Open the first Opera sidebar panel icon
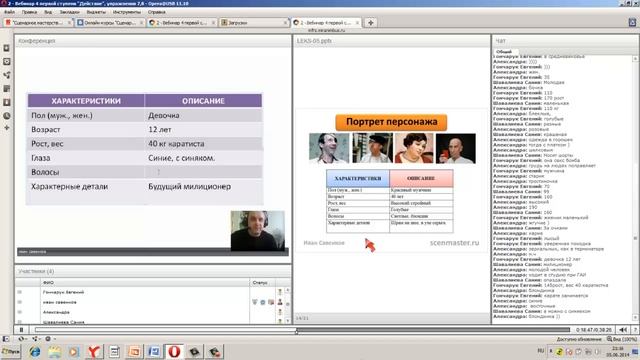 [x=7, y=48]
